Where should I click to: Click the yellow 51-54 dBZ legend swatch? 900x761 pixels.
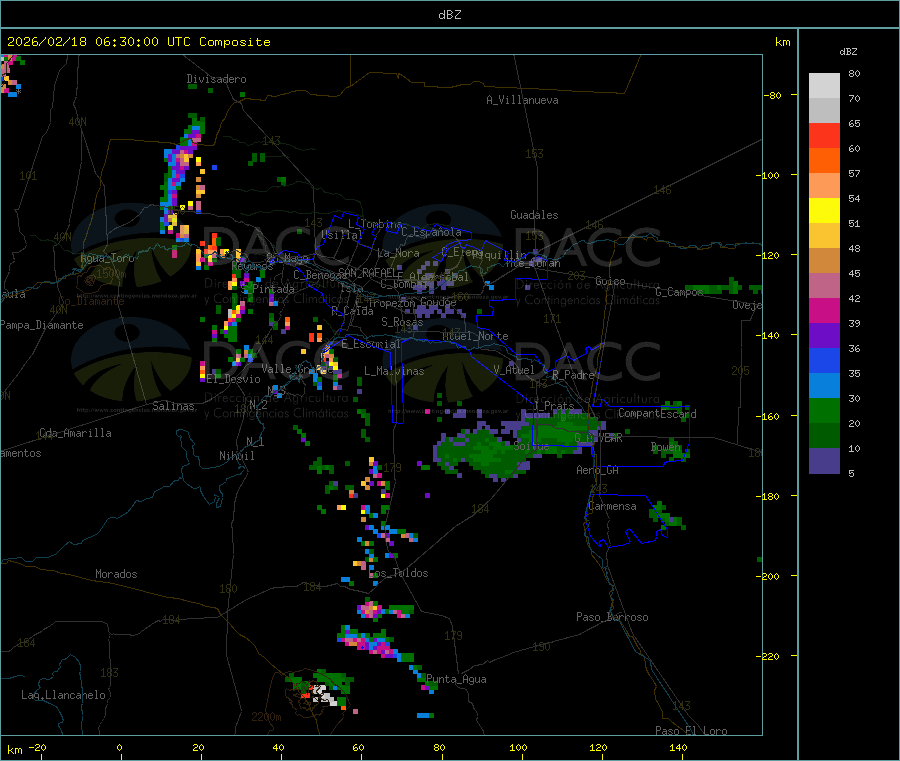[x=824, y=211]
